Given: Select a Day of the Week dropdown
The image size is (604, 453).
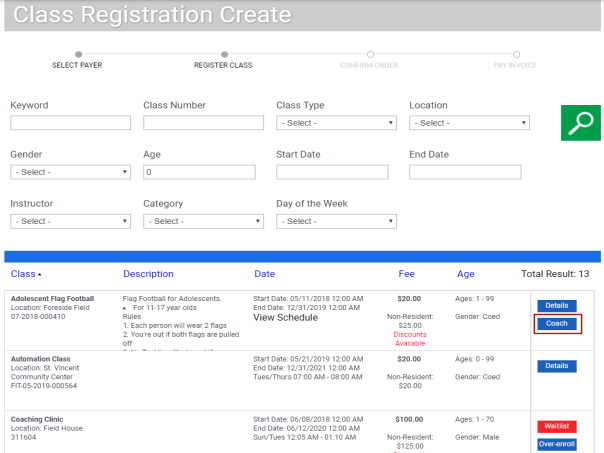Looking at the screenshot, I should coord(336,221).
